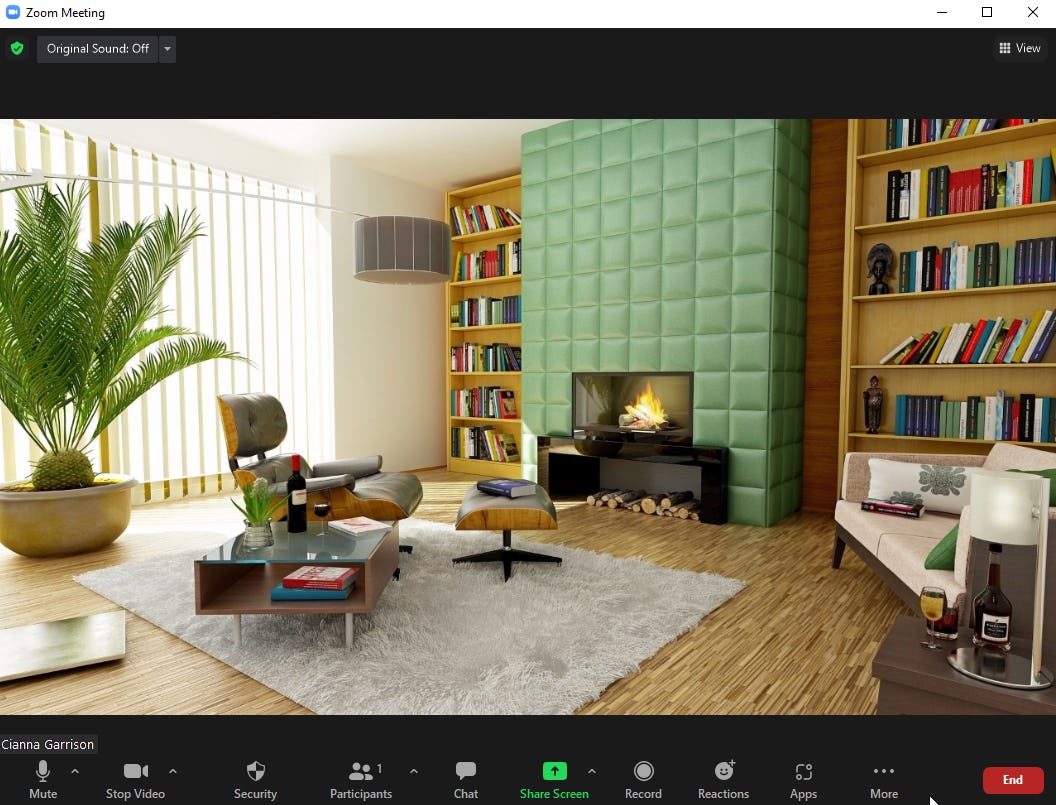Open the Chat panel

point(465,779)
